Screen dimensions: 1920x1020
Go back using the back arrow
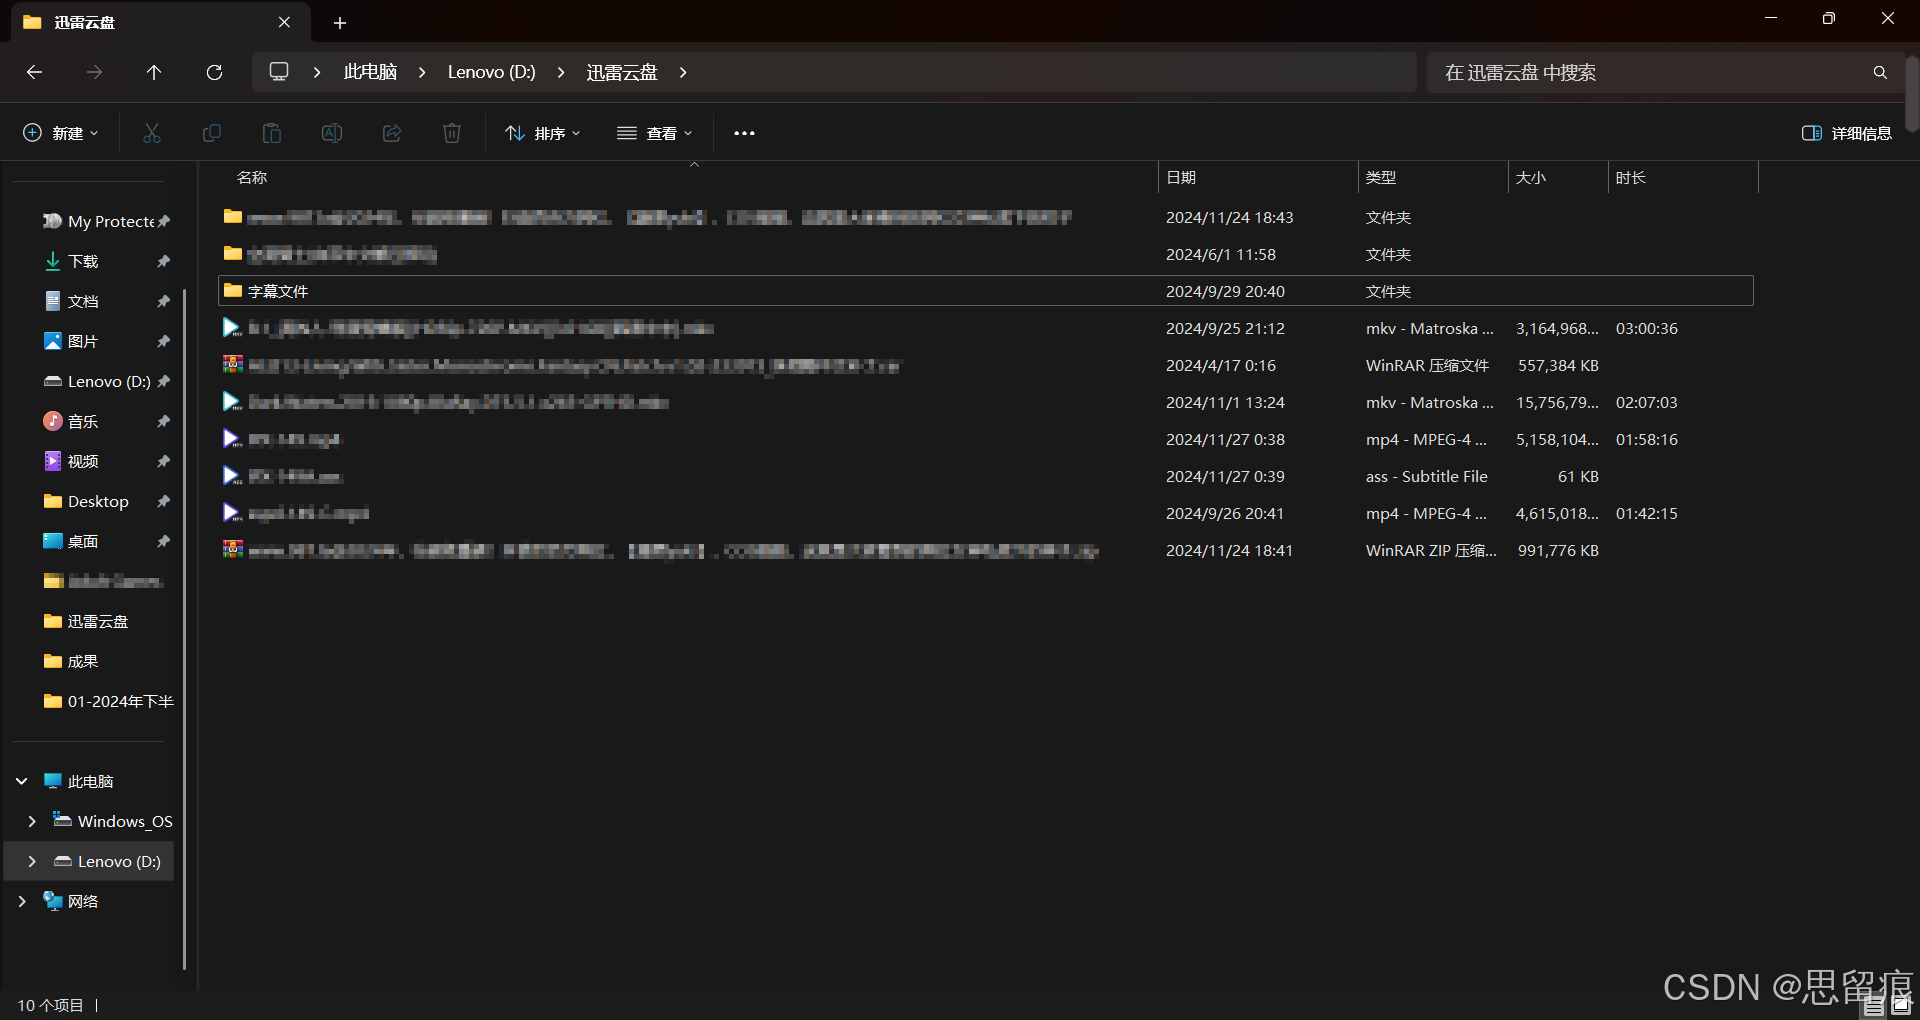coord(34,72)
